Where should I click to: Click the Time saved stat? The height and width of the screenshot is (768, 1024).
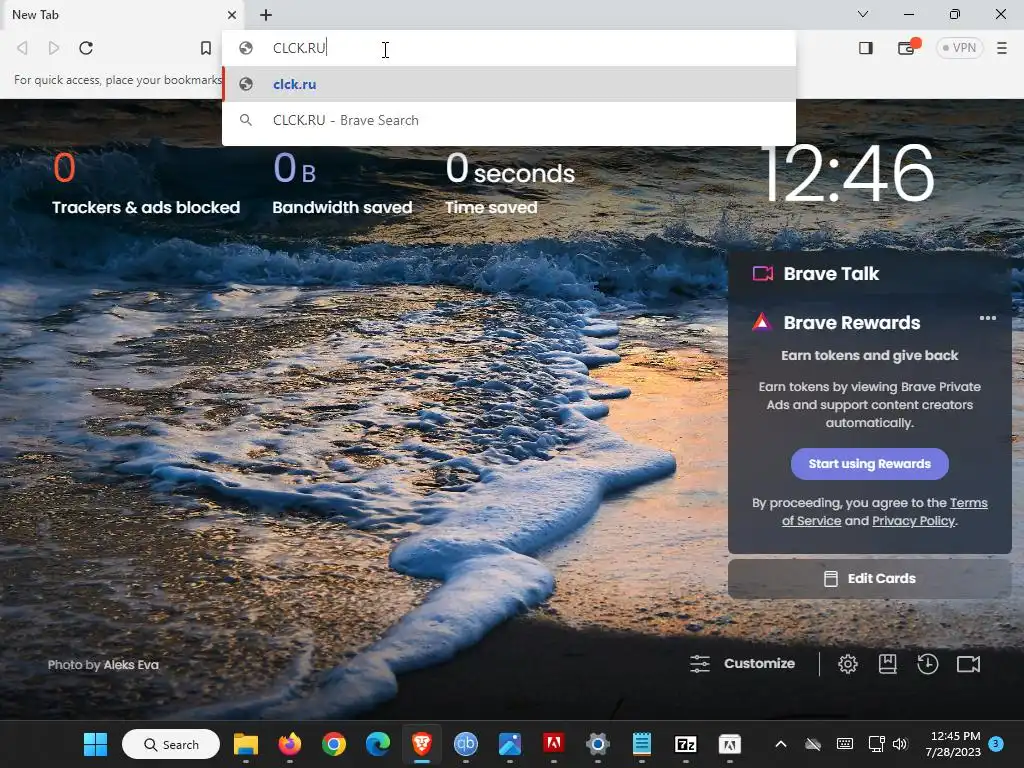(509, 184)
